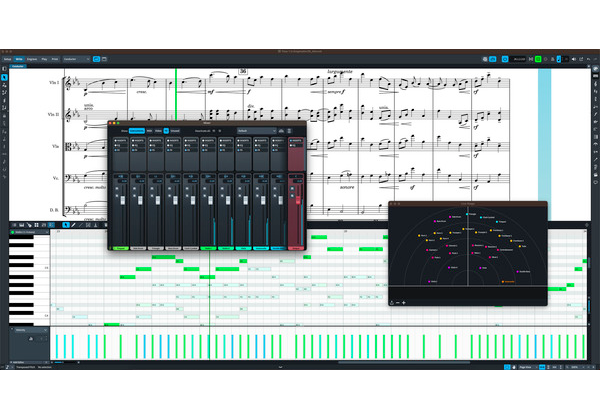Select the pencil draw tool in key editor
Screen dimensions: 600x420
(x=73, y=225)
